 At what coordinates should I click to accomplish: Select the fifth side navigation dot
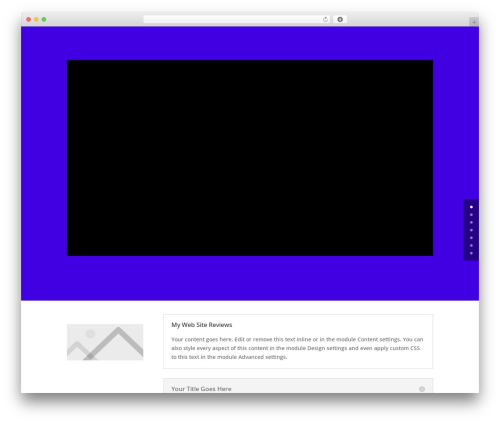pos(471,238)
